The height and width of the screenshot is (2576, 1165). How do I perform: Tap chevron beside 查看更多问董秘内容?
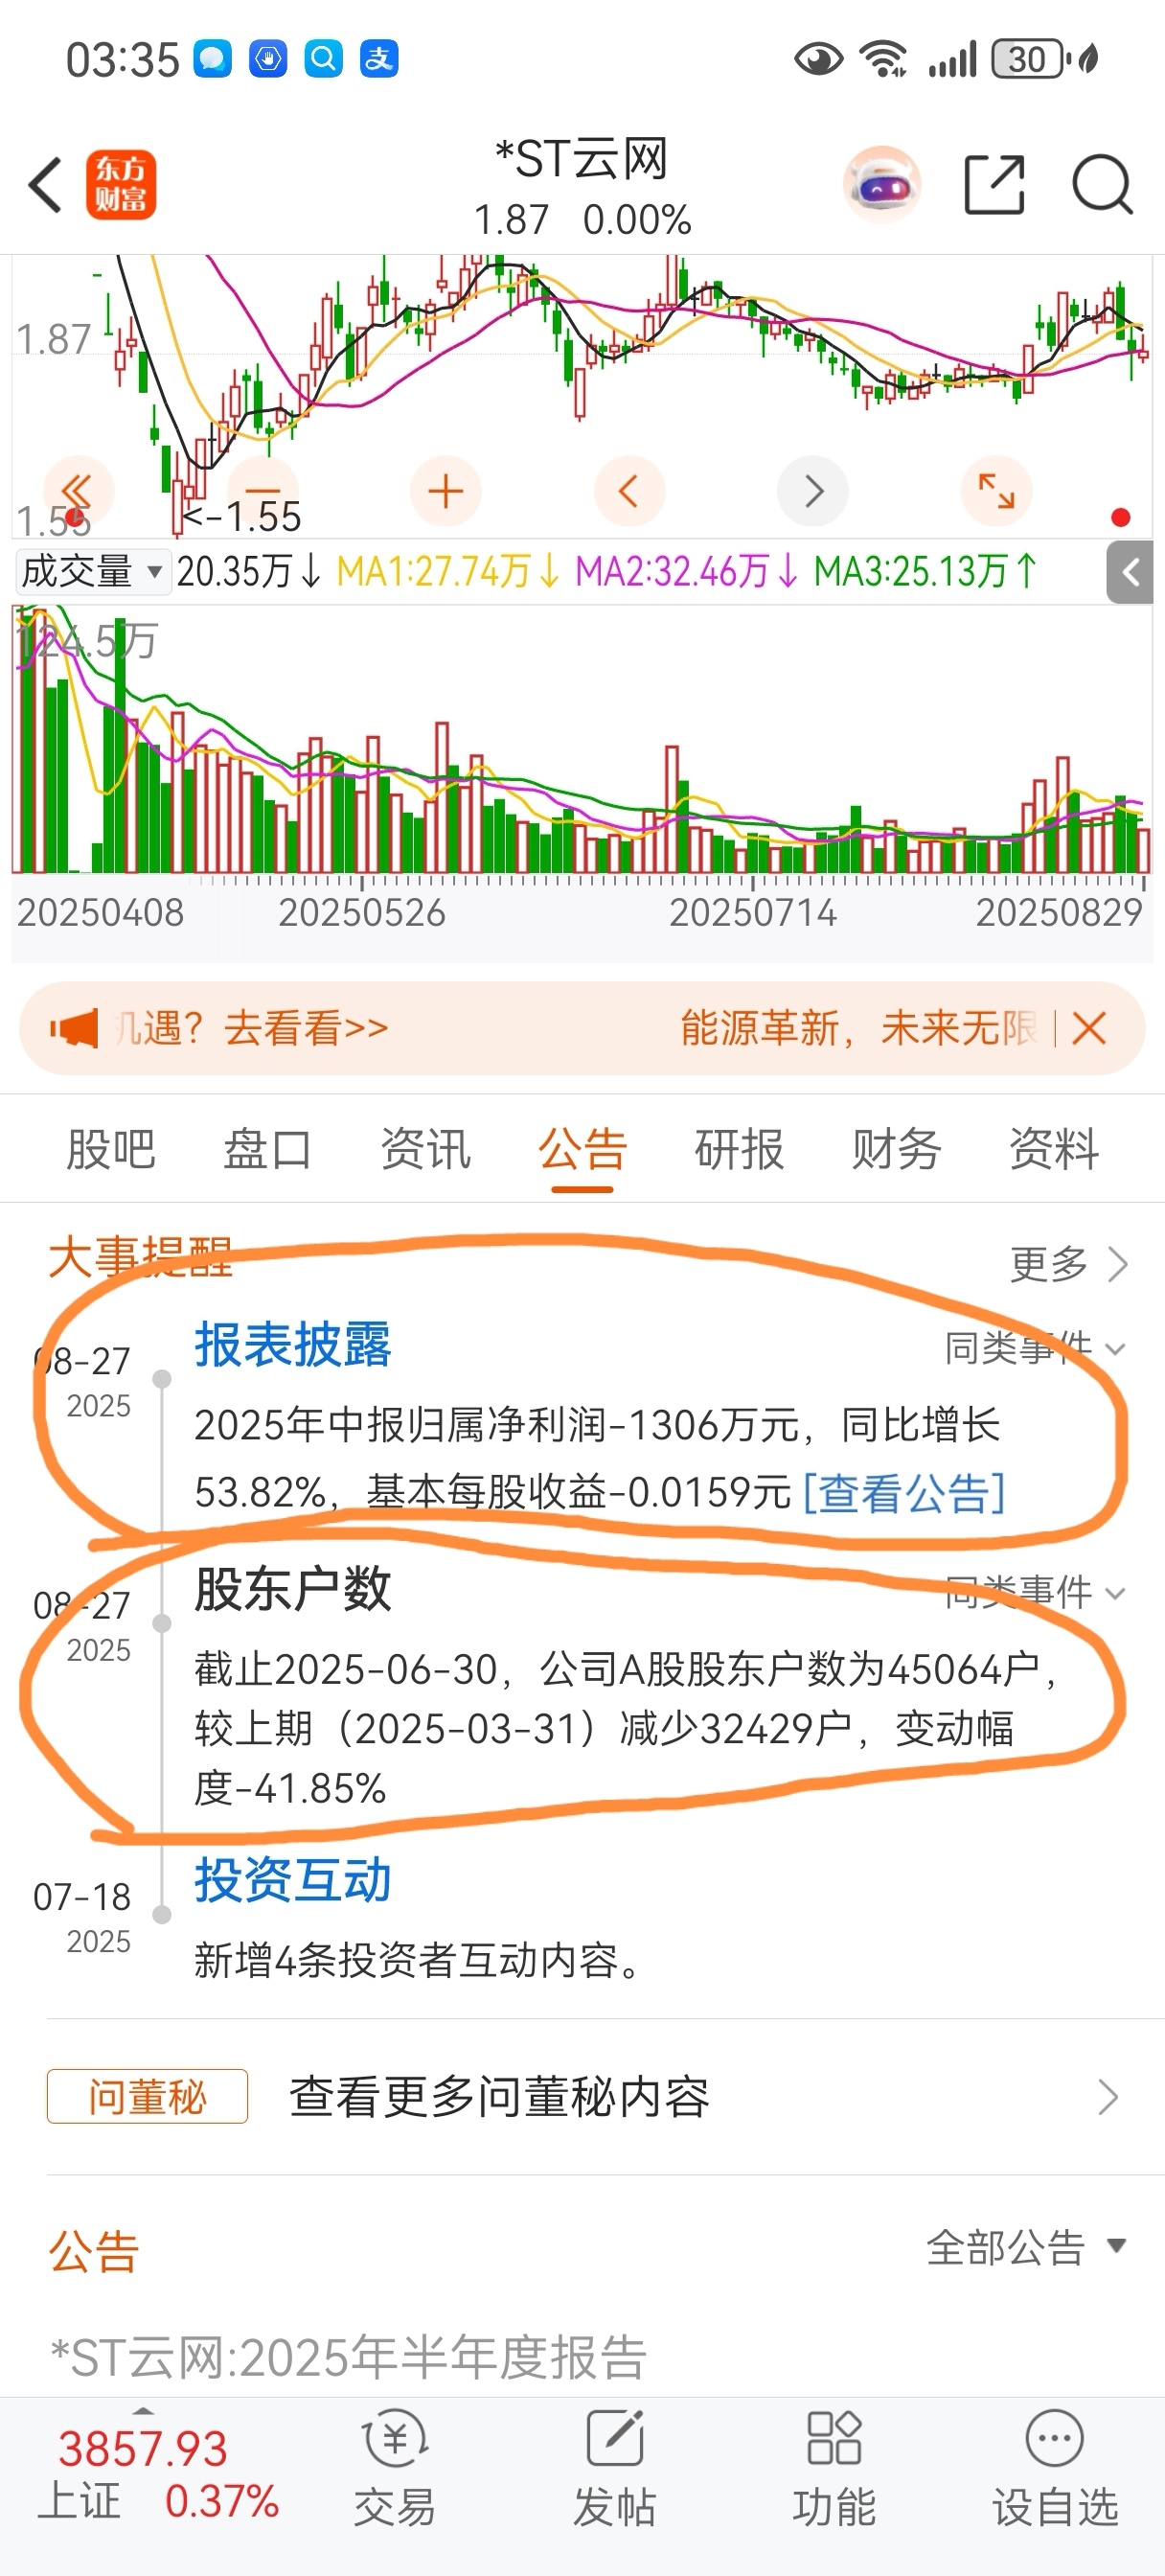tap(1107, 2096)
